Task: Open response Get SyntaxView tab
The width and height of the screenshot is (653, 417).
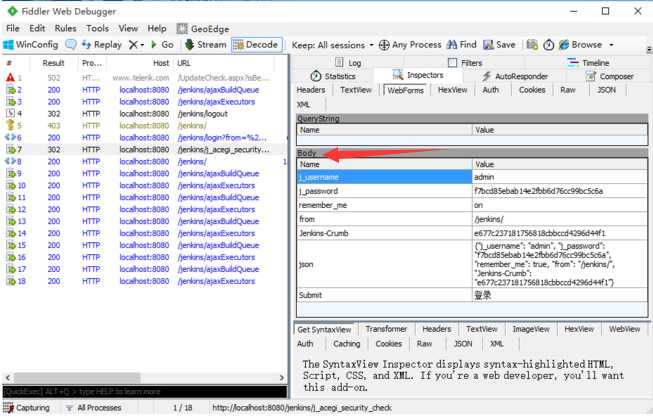Action: (324, 330)
